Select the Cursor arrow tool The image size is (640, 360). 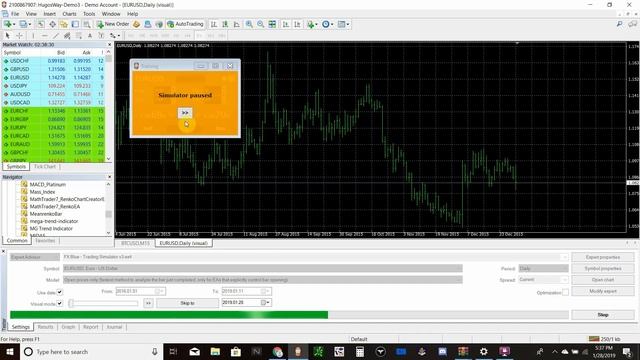pyautogui.click(x=7, y=36)
